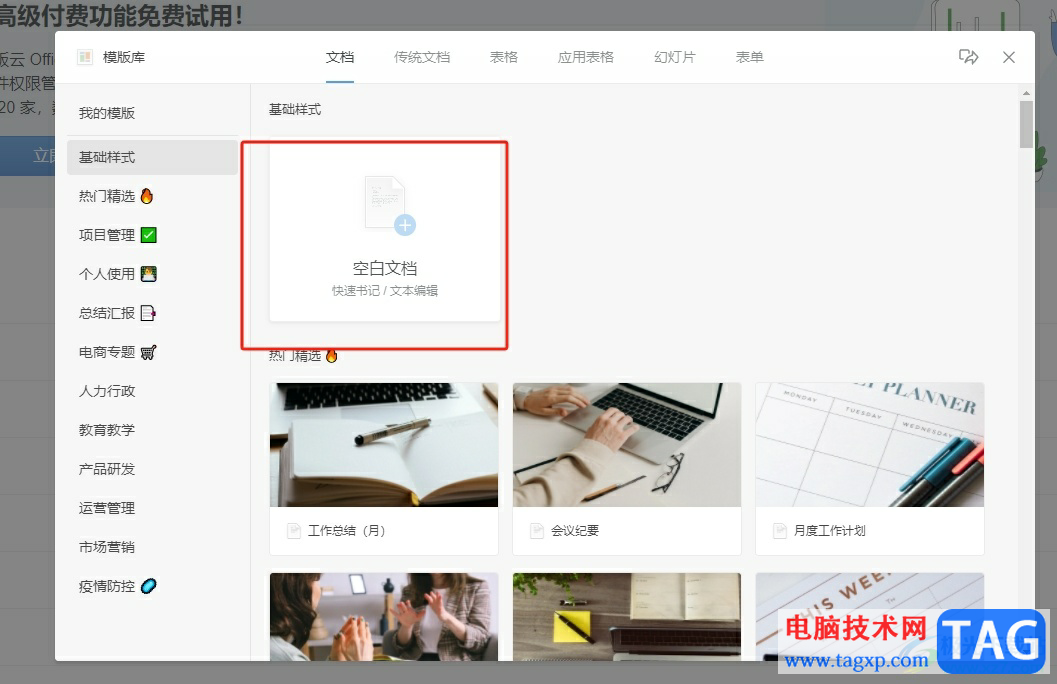Open the template with two women talking
The width and height of the screenshot is (1057, 684).
[x=384, y=617]
